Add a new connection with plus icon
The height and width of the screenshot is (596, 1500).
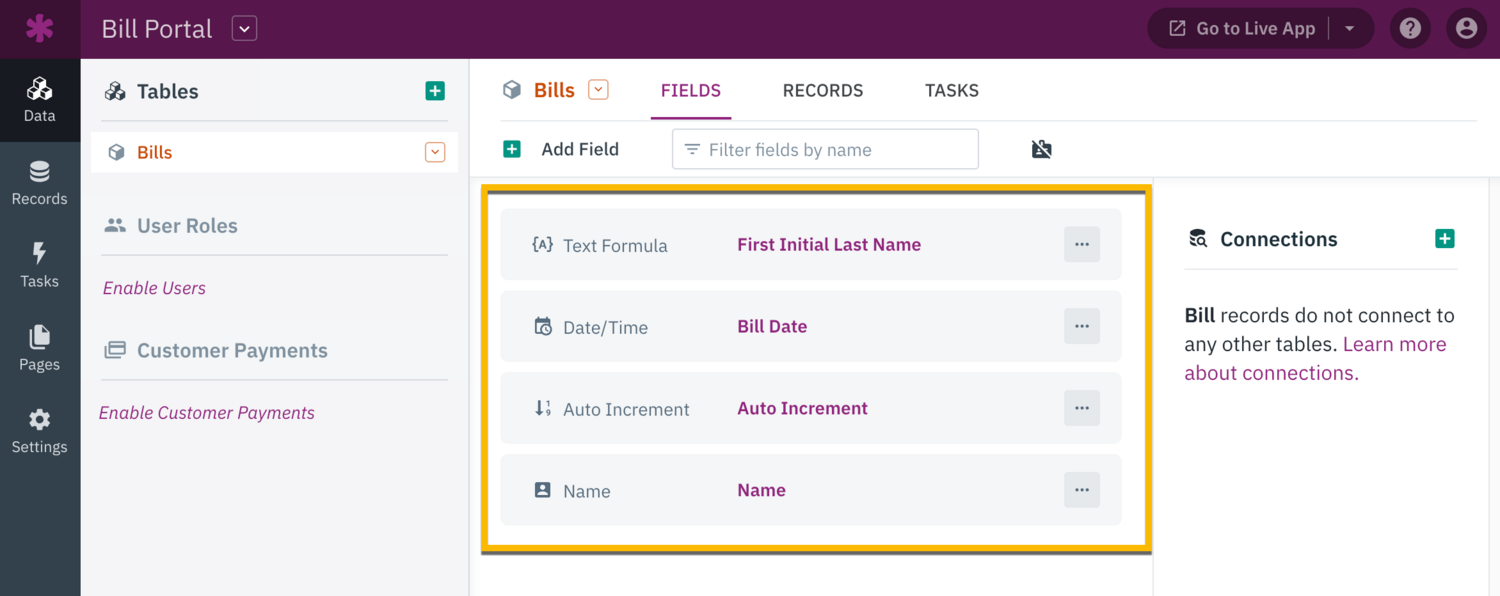pos(1444,239)
